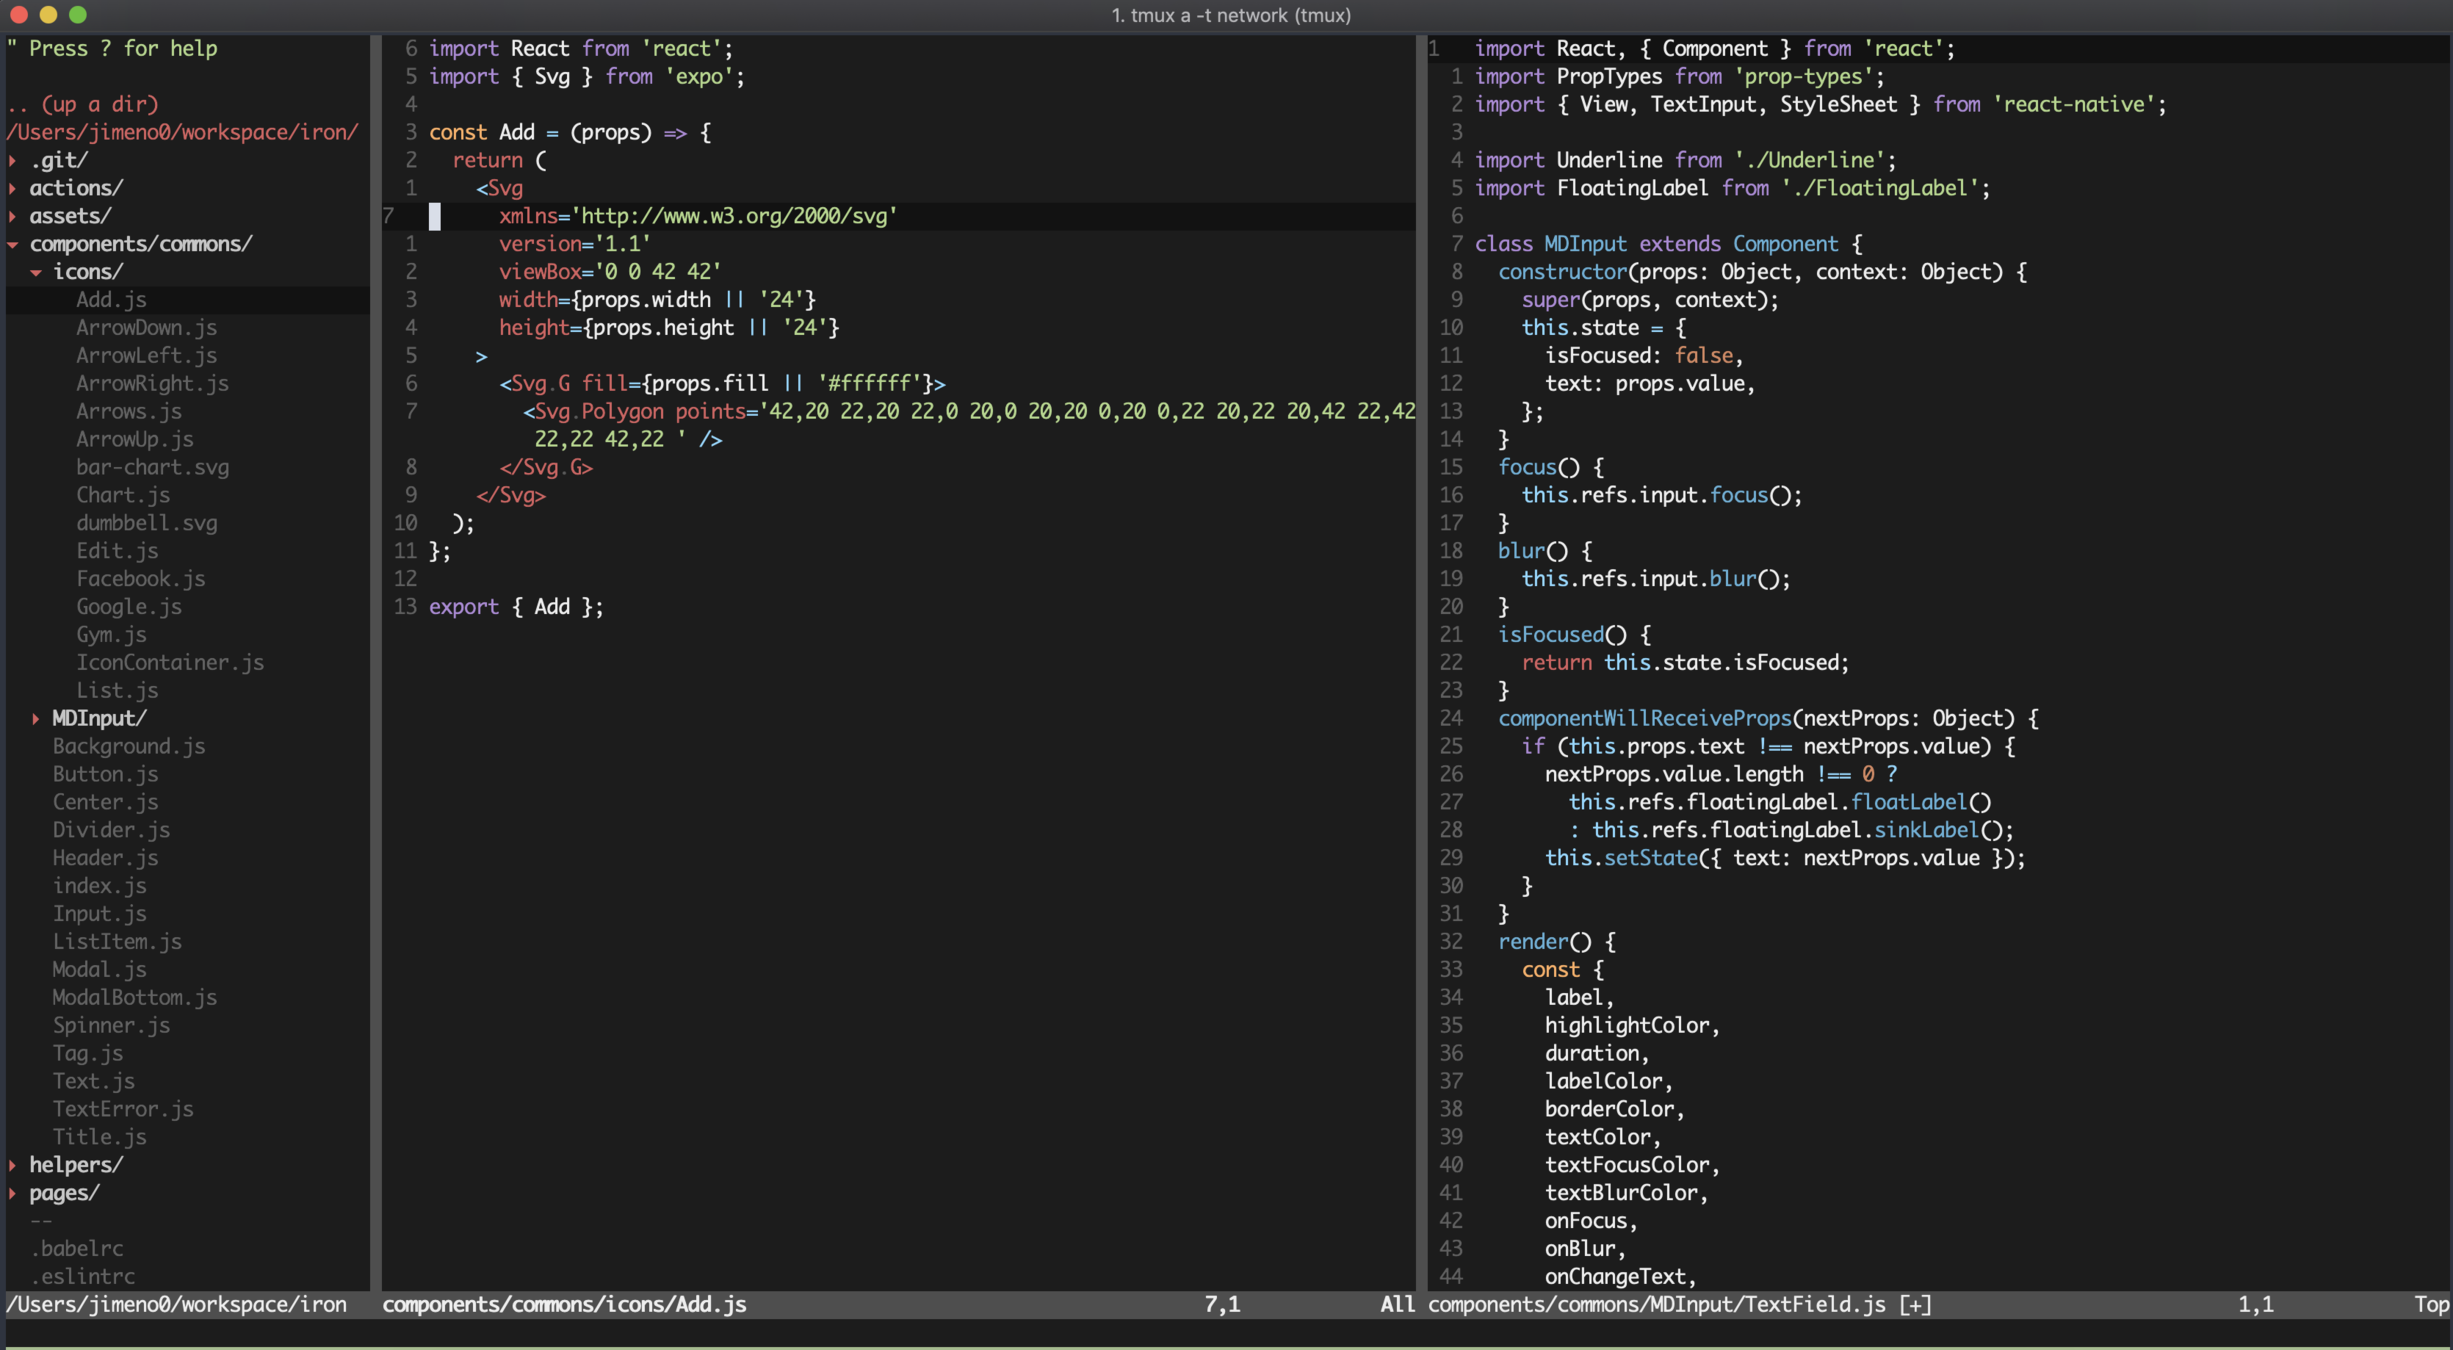The height and width of the screenshot is (1350, 2453).
Task: Open ArrowDown.js in the file tree
Action: point(146,328)
